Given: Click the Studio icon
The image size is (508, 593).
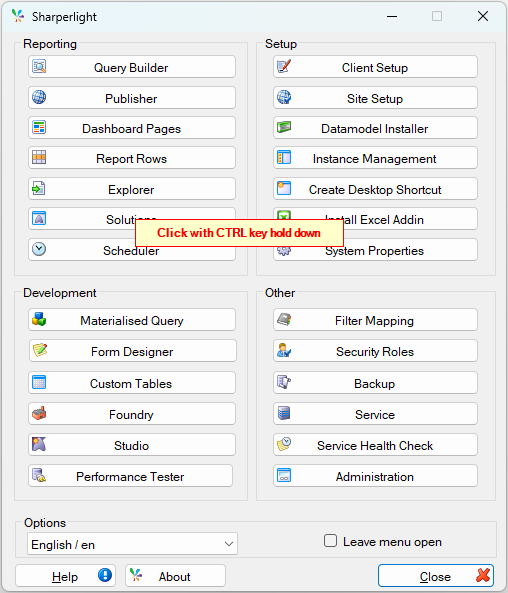Looking at the screenshot, I should 39,444.
